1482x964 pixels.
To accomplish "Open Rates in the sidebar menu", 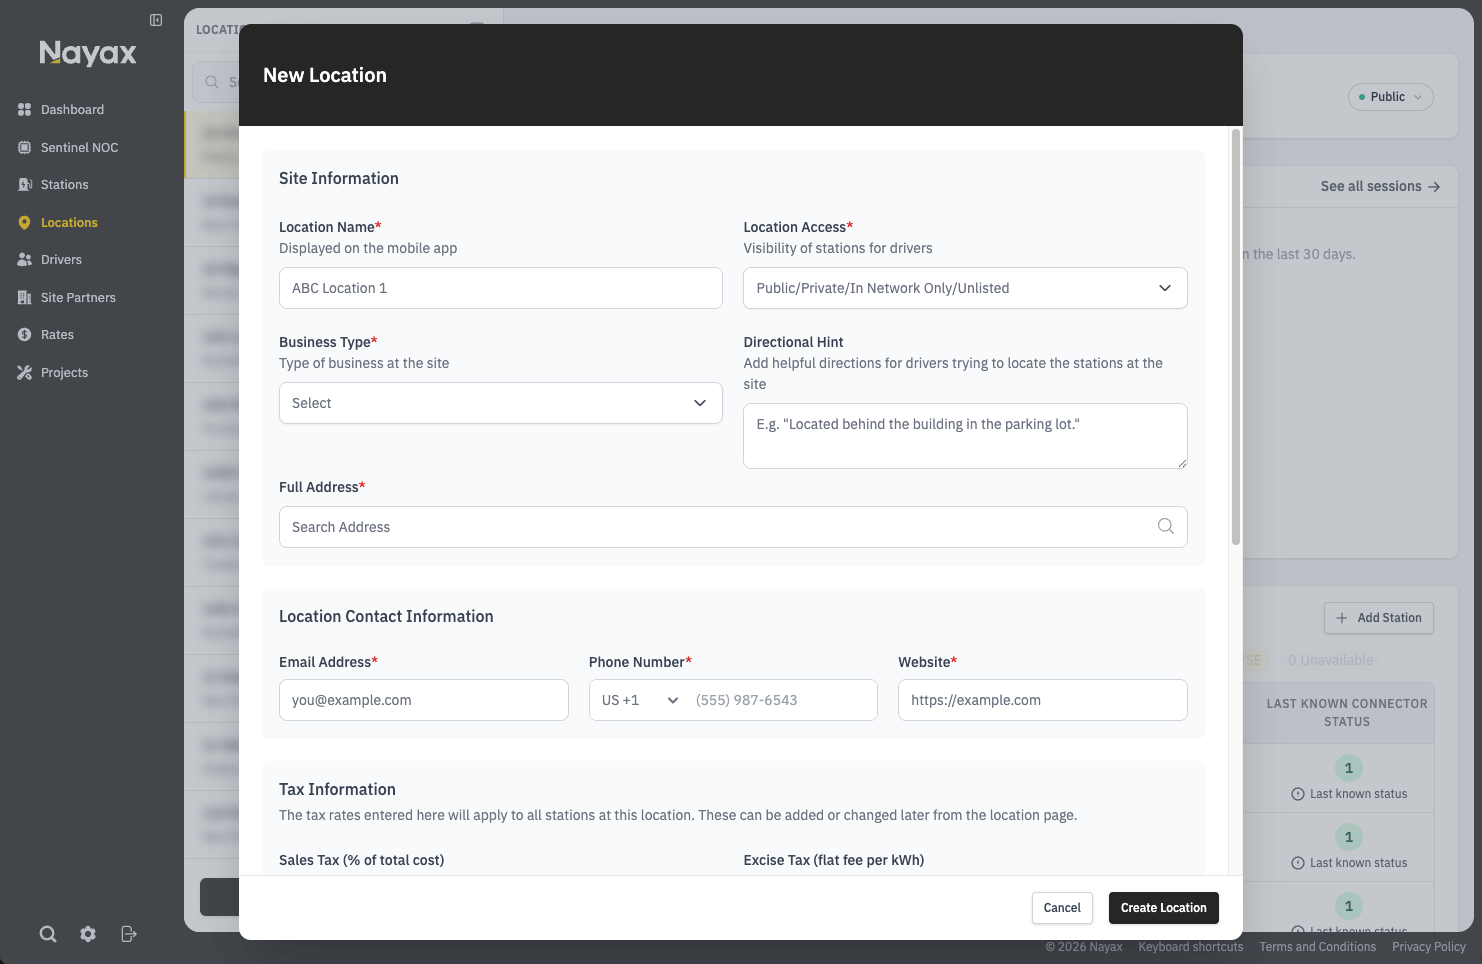I will pyautogui.click(x=57, y=335).
